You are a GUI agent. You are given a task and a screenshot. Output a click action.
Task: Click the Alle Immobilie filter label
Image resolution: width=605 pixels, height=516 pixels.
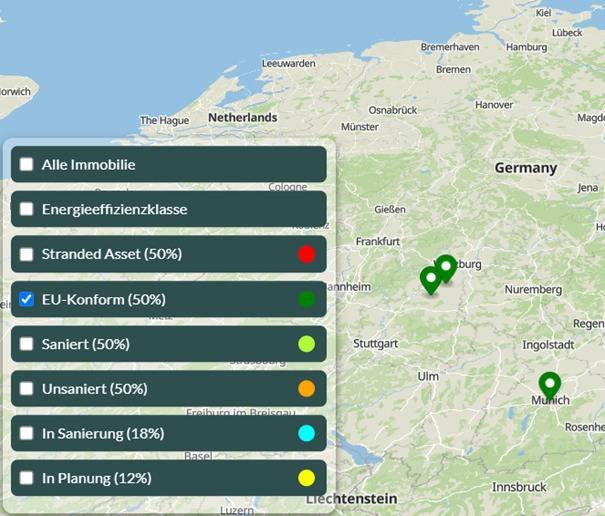pyautogui.click(x=88, y=164)
